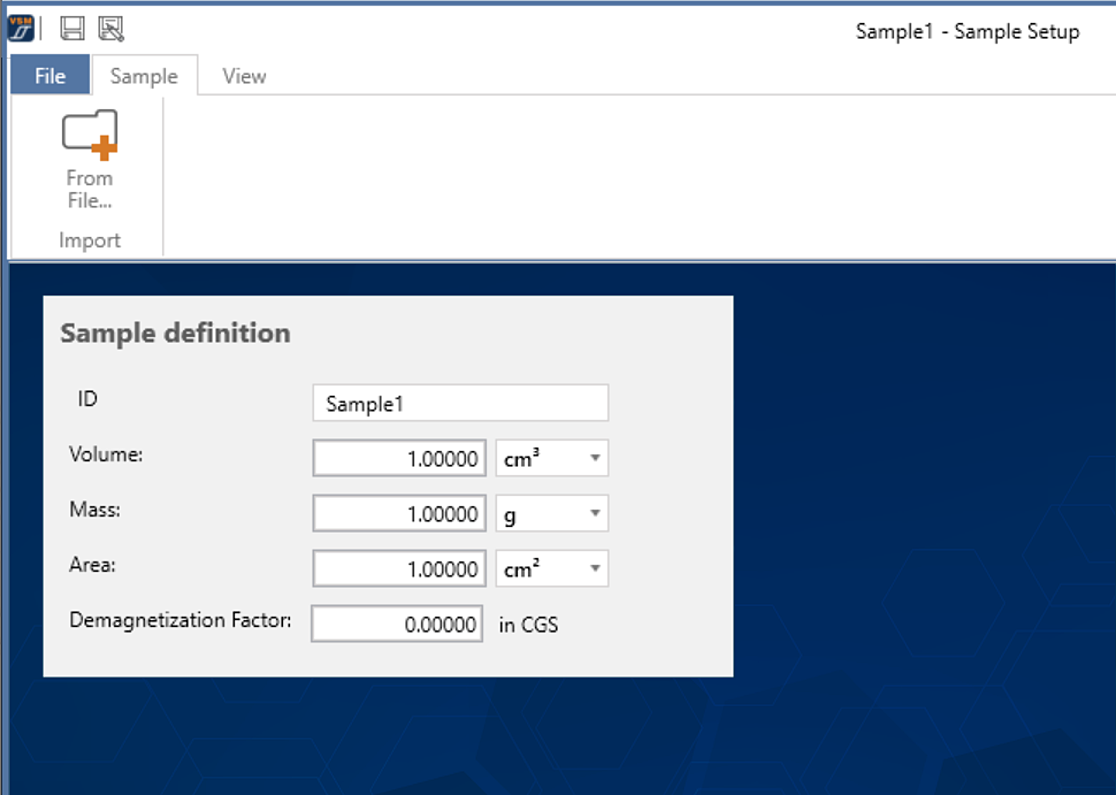The image size is (1116, 795).
Task: Click the Mass: label
Action: (95, 510)
